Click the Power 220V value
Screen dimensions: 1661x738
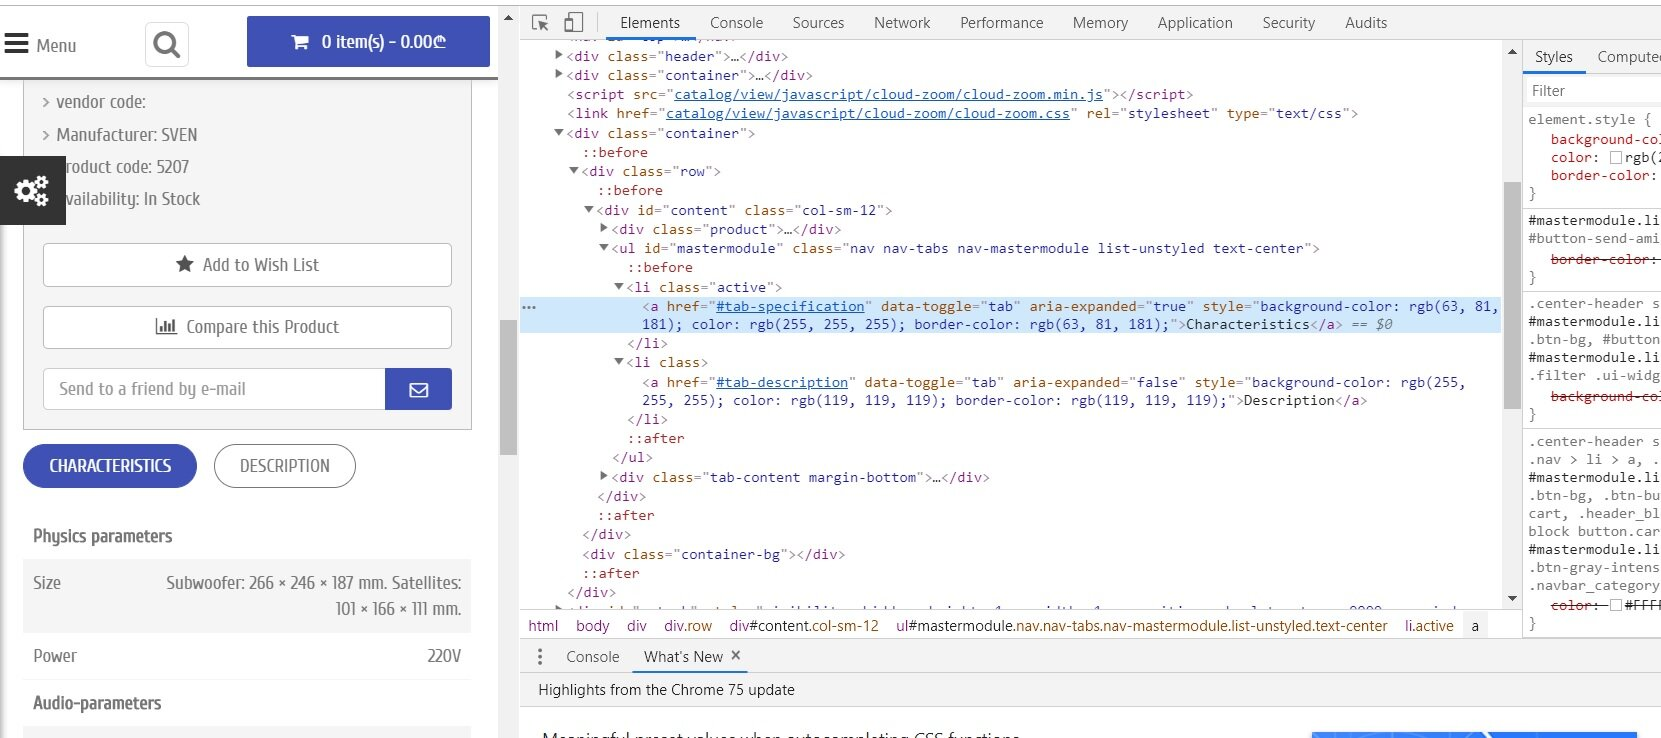point(444,656)
